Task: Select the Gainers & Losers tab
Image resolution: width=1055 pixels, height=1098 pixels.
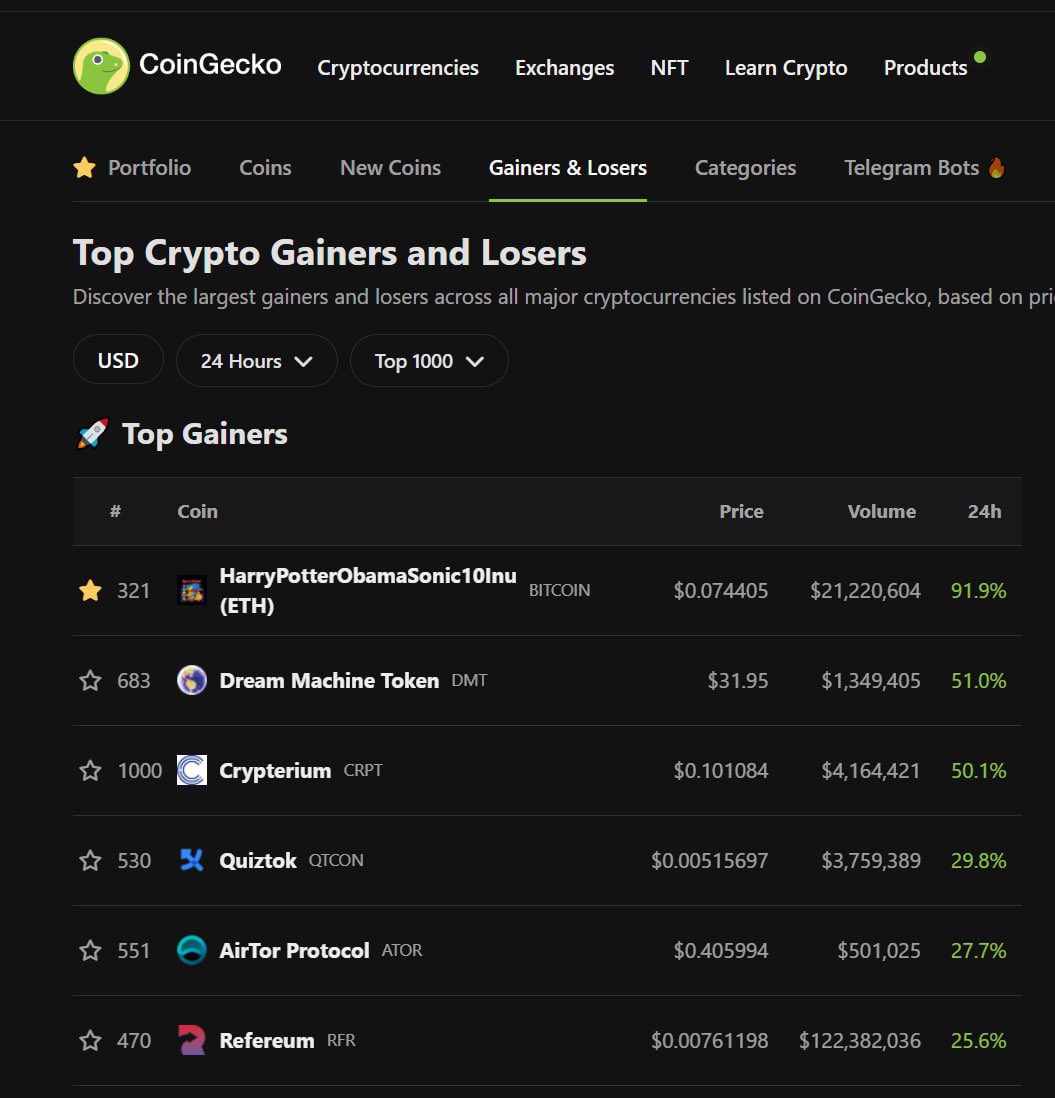Action: pyautogui.click(x=568, y=168)
